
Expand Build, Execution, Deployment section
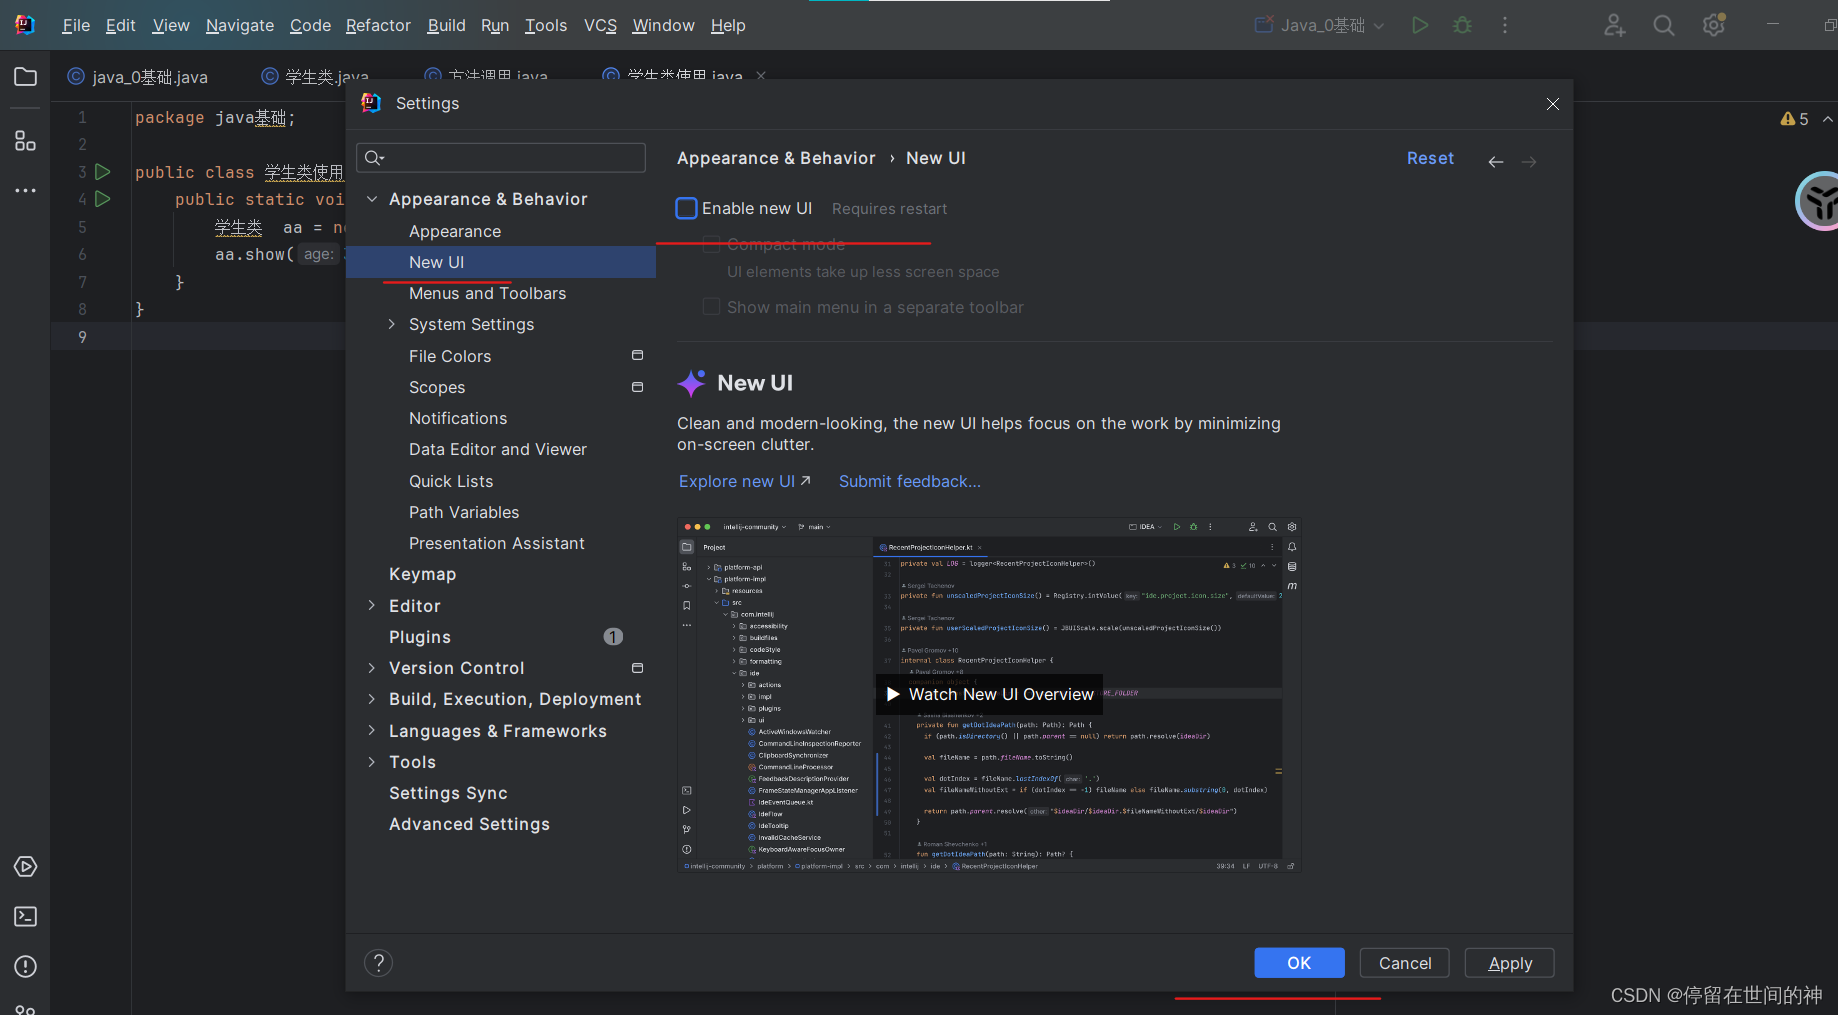tap(372, 699)
